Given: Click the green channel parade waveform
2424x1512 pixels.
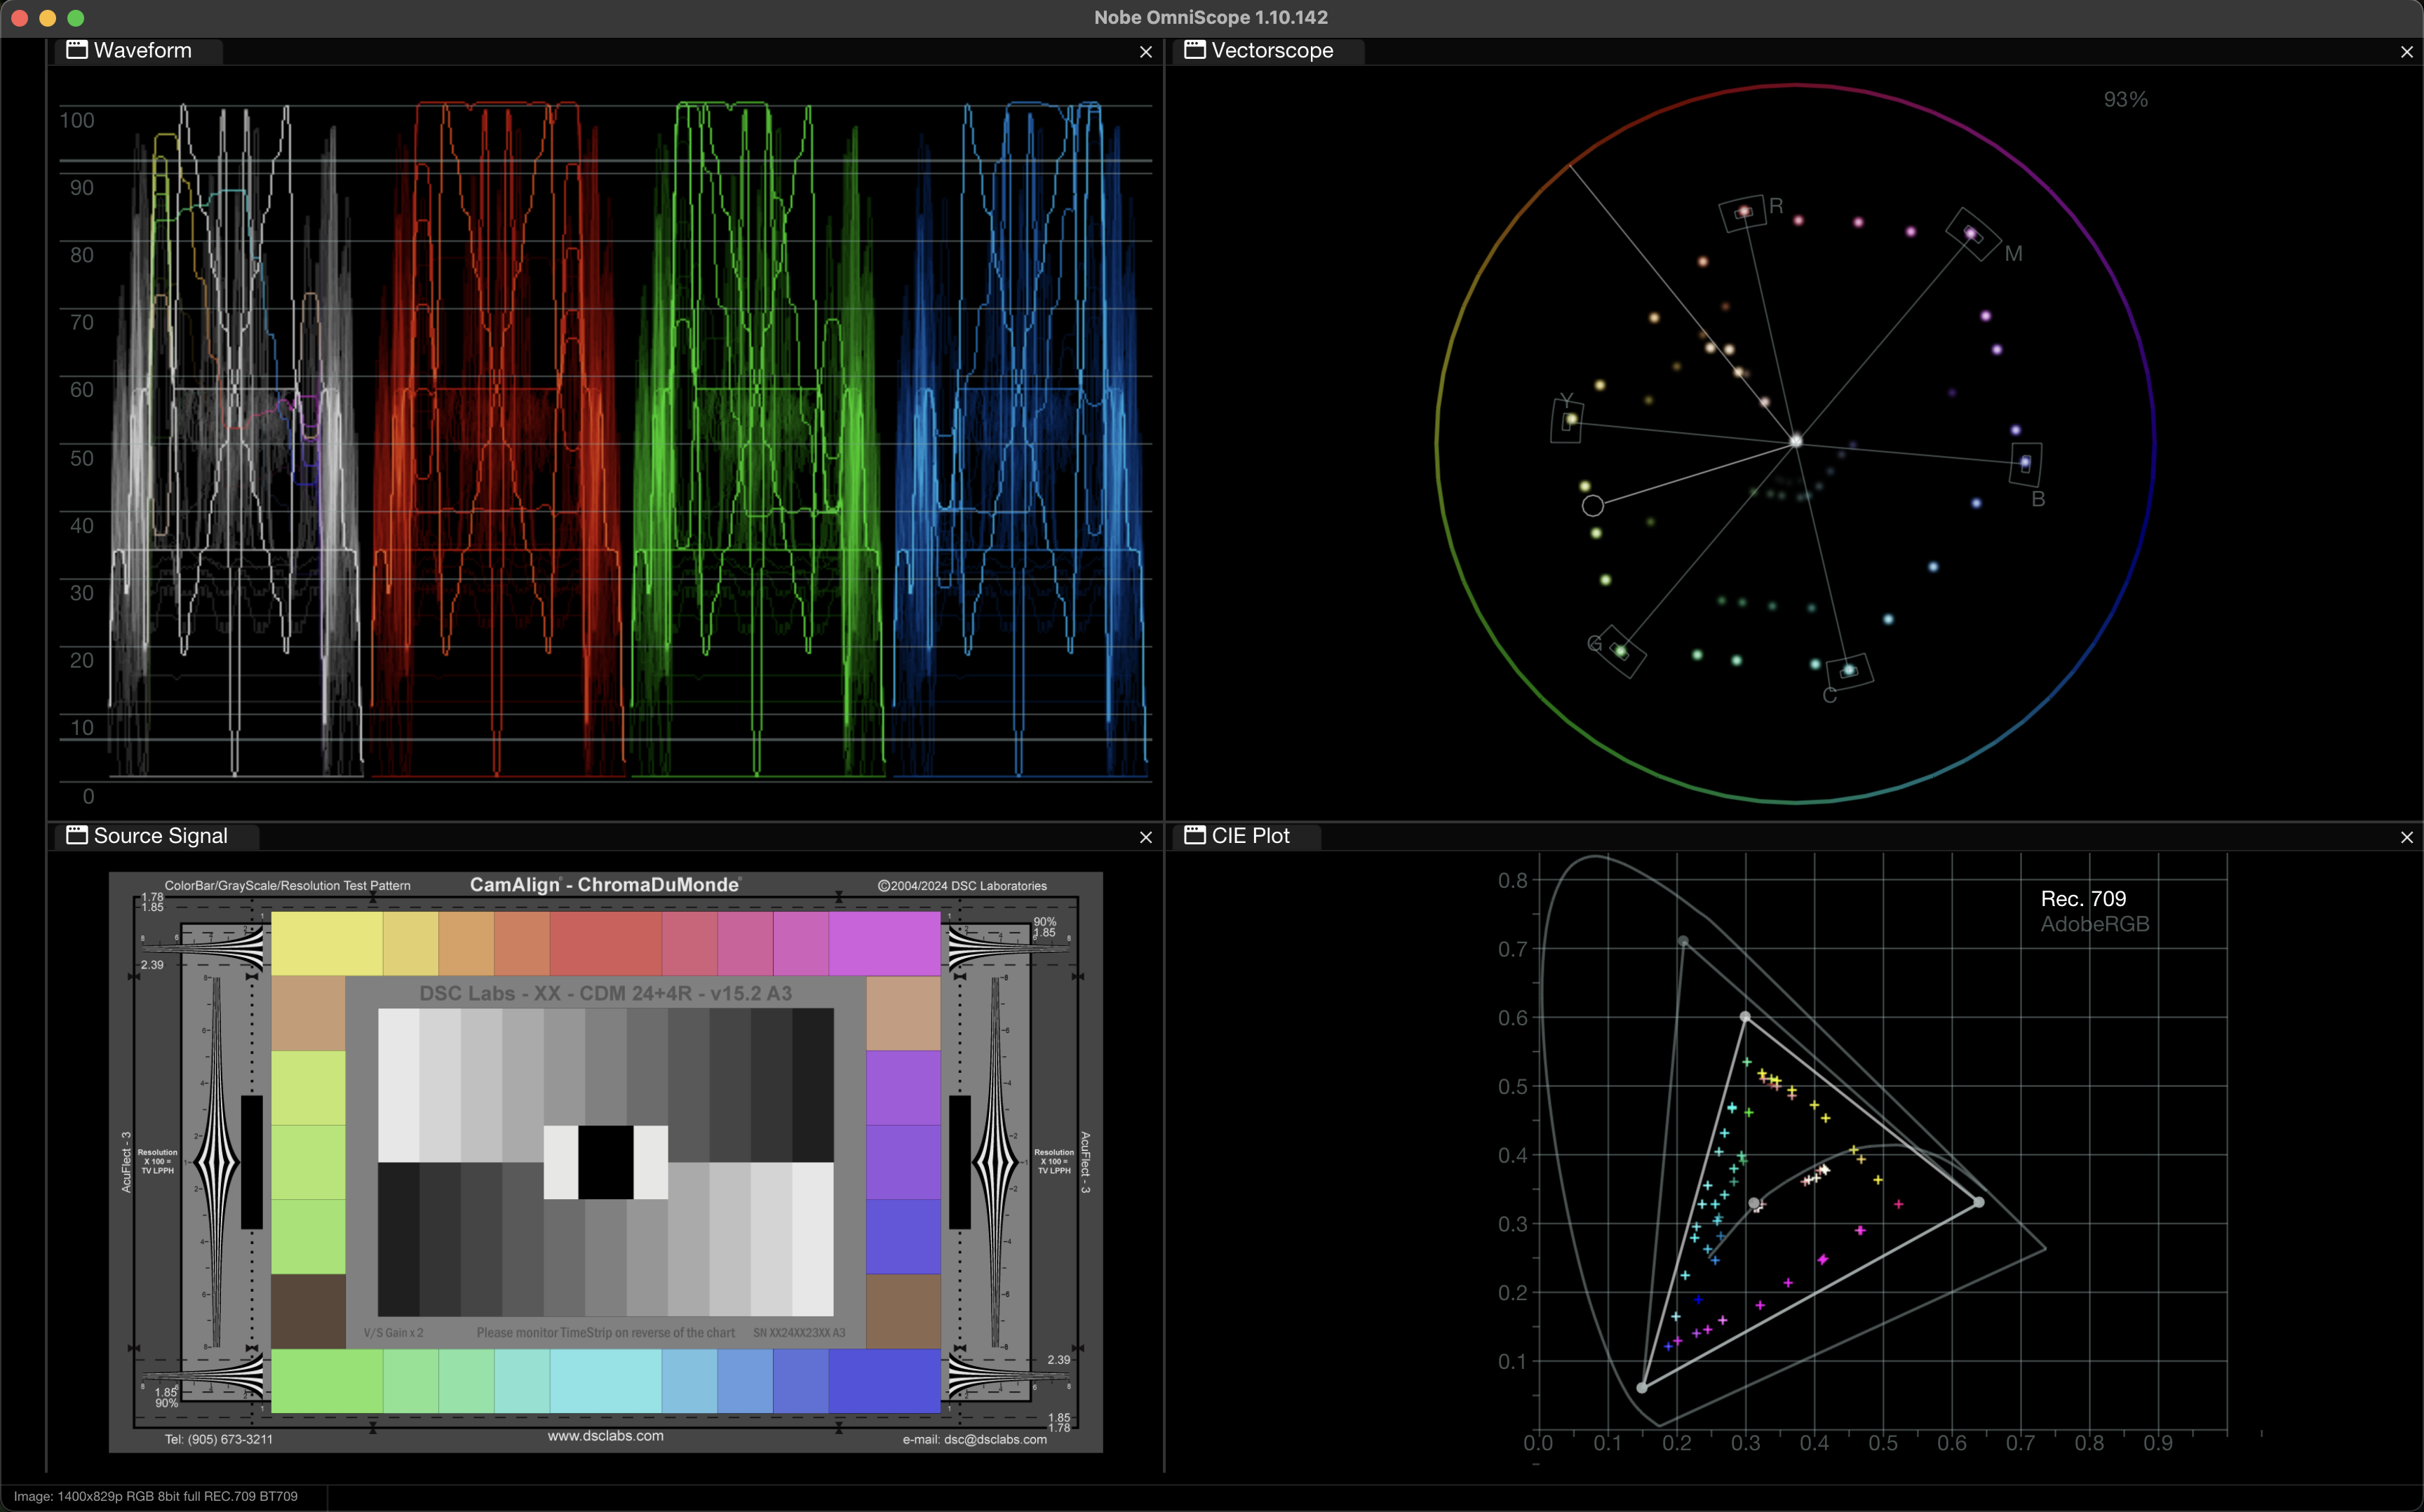Looking at the screenshot, I should 757,438.
